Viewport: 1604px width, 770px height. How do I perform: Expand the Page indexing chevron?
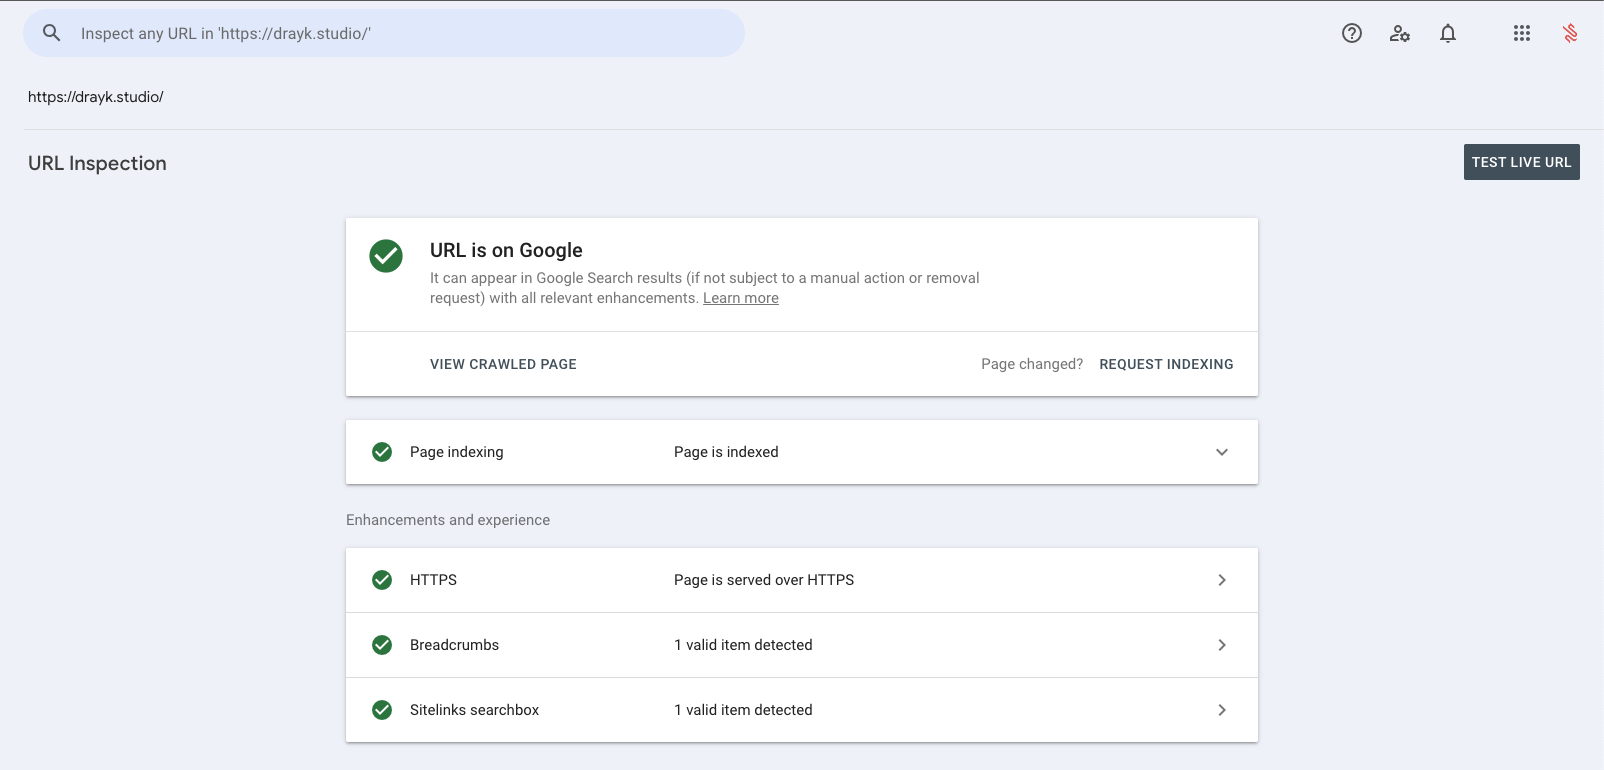[1222, 452]
